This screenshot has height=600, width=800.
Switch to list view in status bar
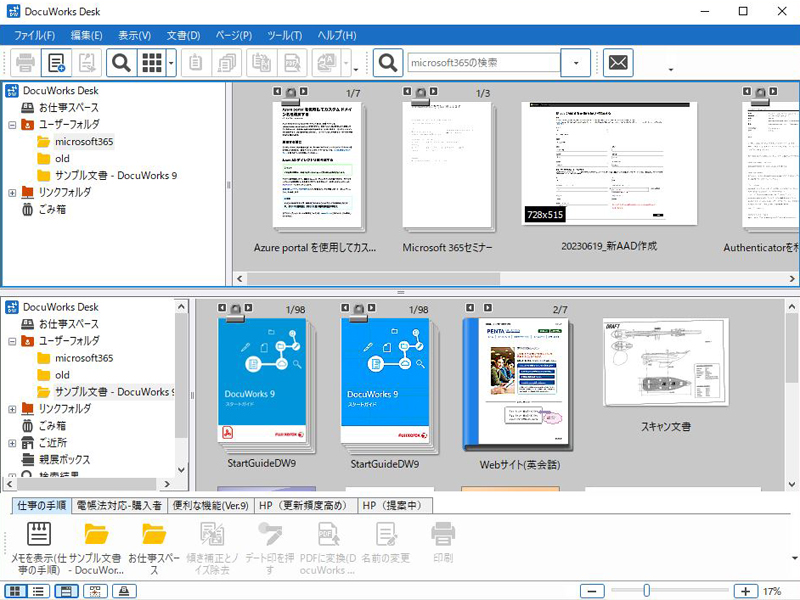click(38, 591)
